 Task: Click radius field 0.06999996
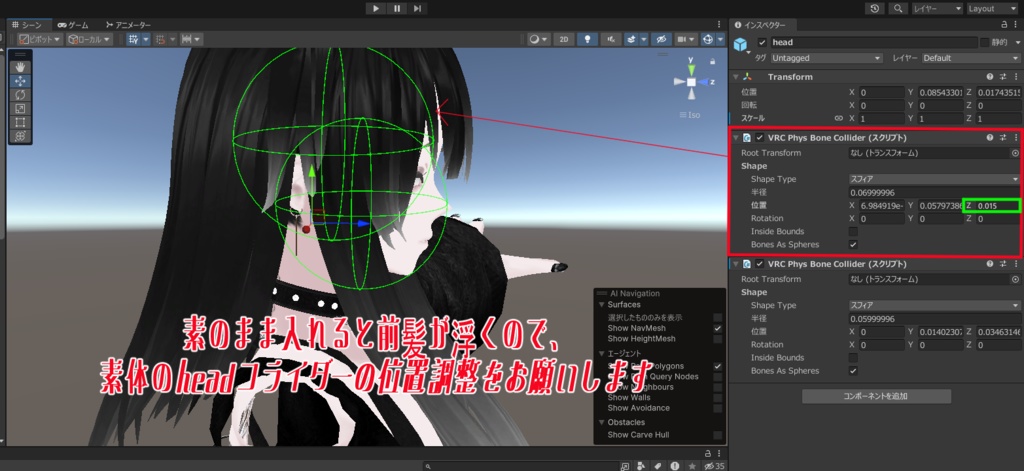click(x=934, y=193)
